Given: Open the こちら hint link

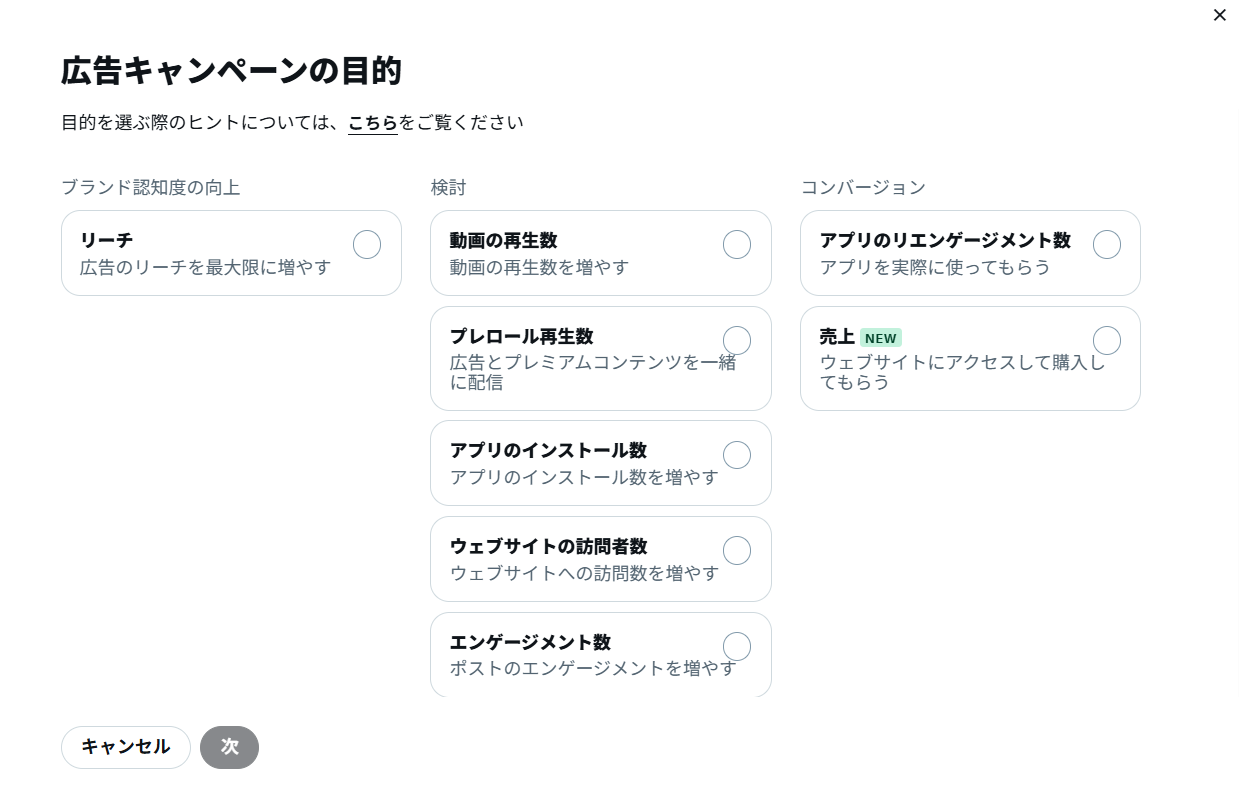Looking at the screenshot, I should tap(373, 123).
